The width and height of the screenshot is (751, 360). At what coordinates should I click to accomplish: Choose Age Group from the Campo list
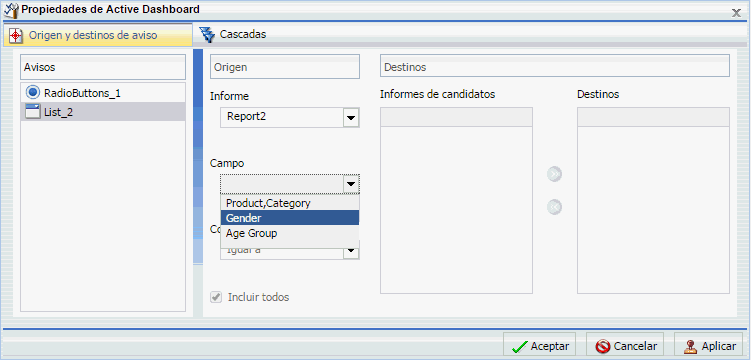(x=290, y=234)
